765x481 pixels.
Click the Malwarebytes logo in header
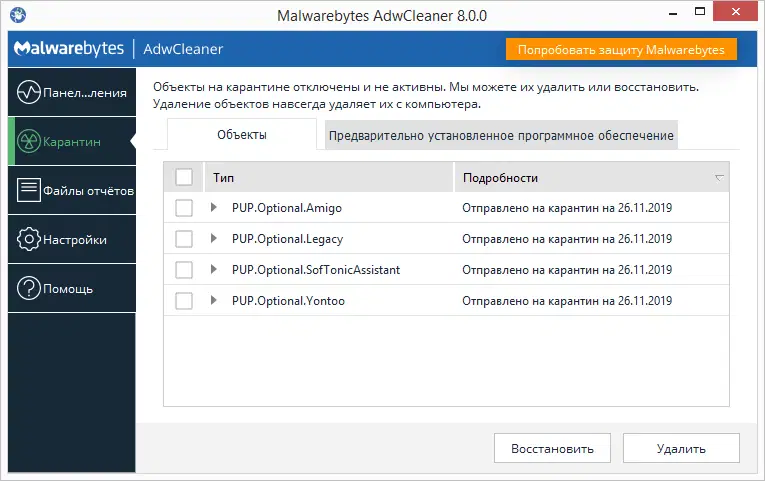69,49
